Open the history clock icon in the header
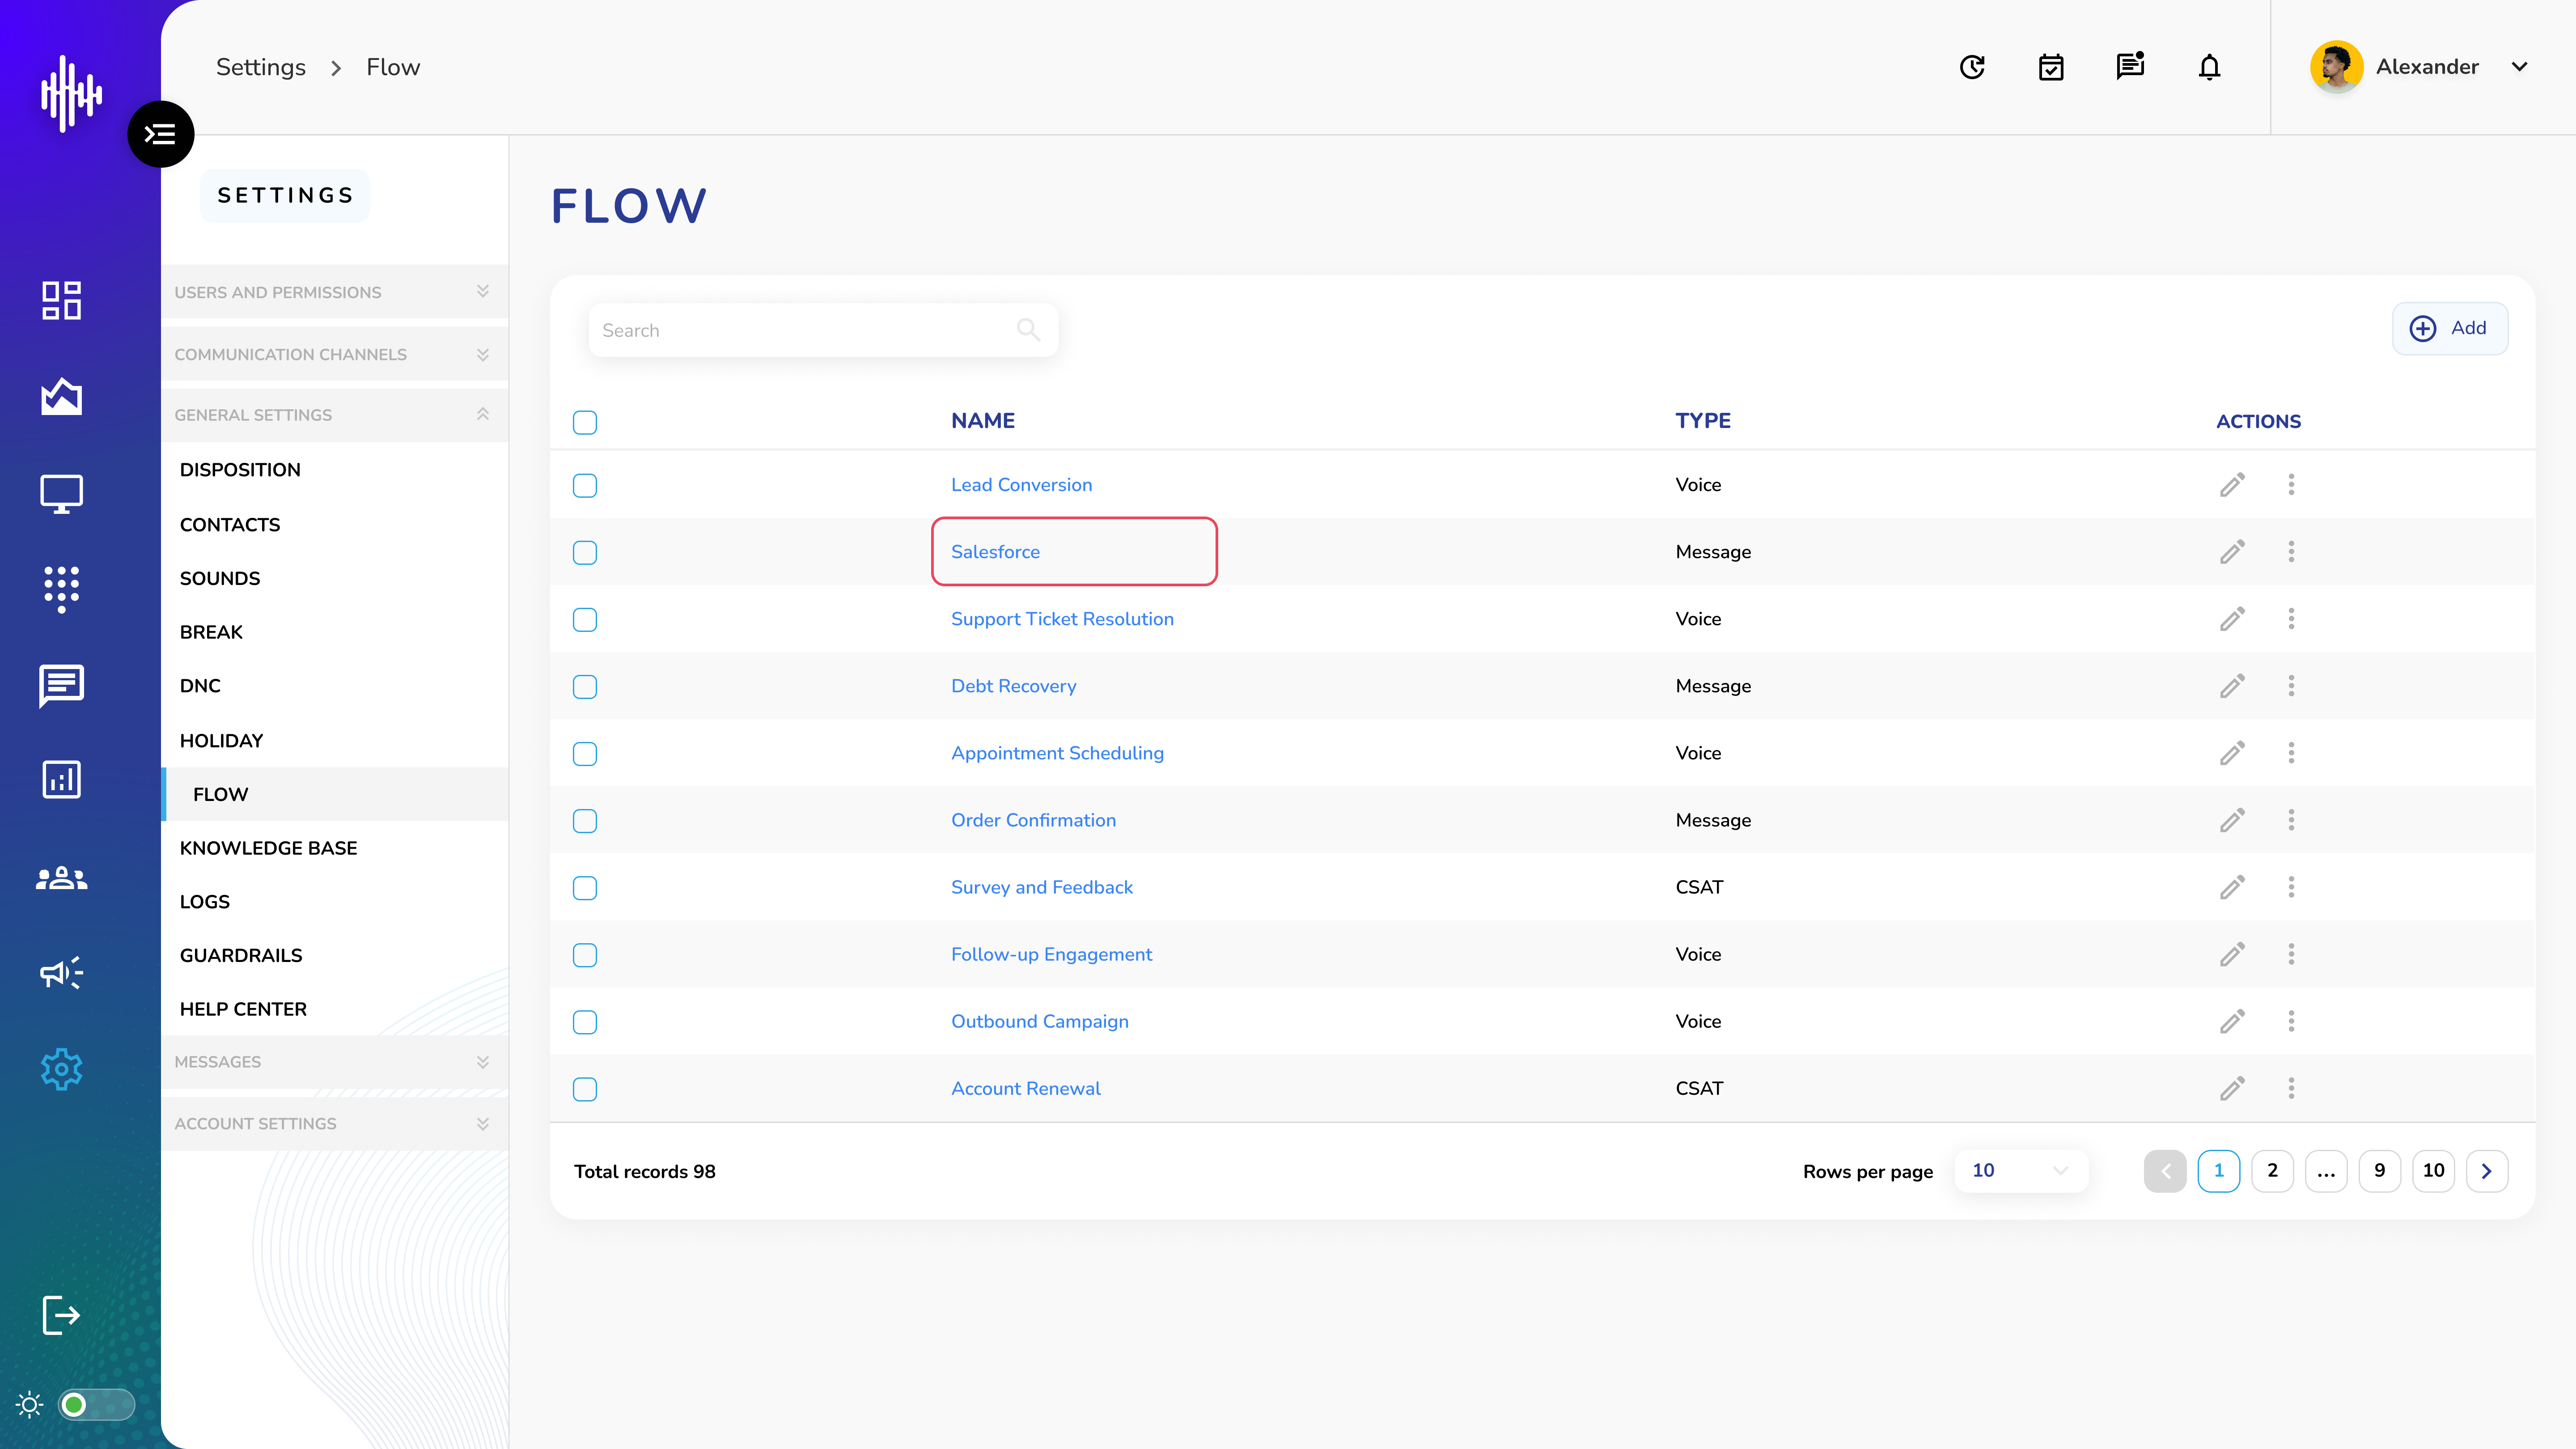 pos(1972,67)
